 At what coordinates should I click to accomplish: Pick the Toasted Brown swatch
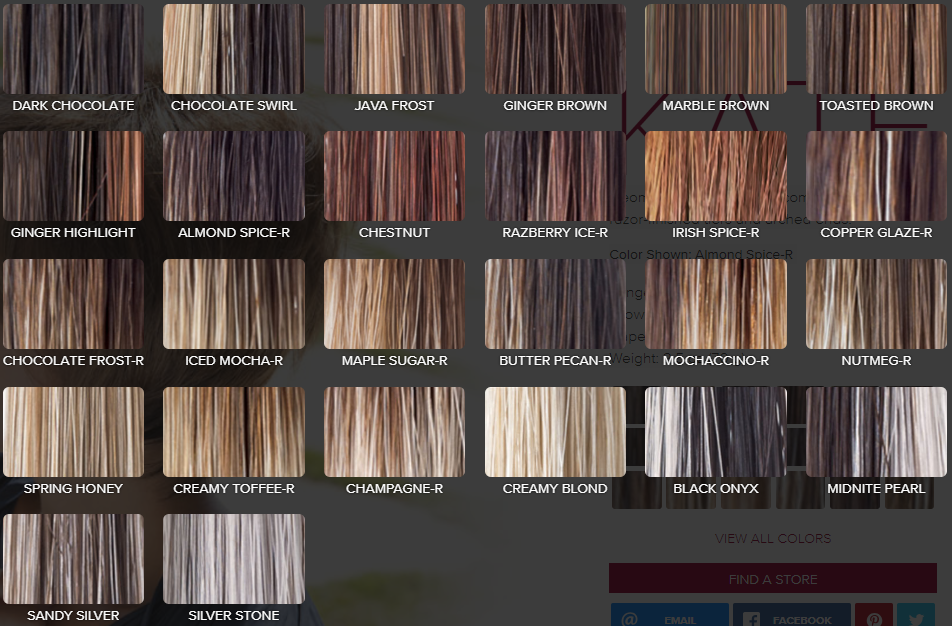(x=876, y=49)
